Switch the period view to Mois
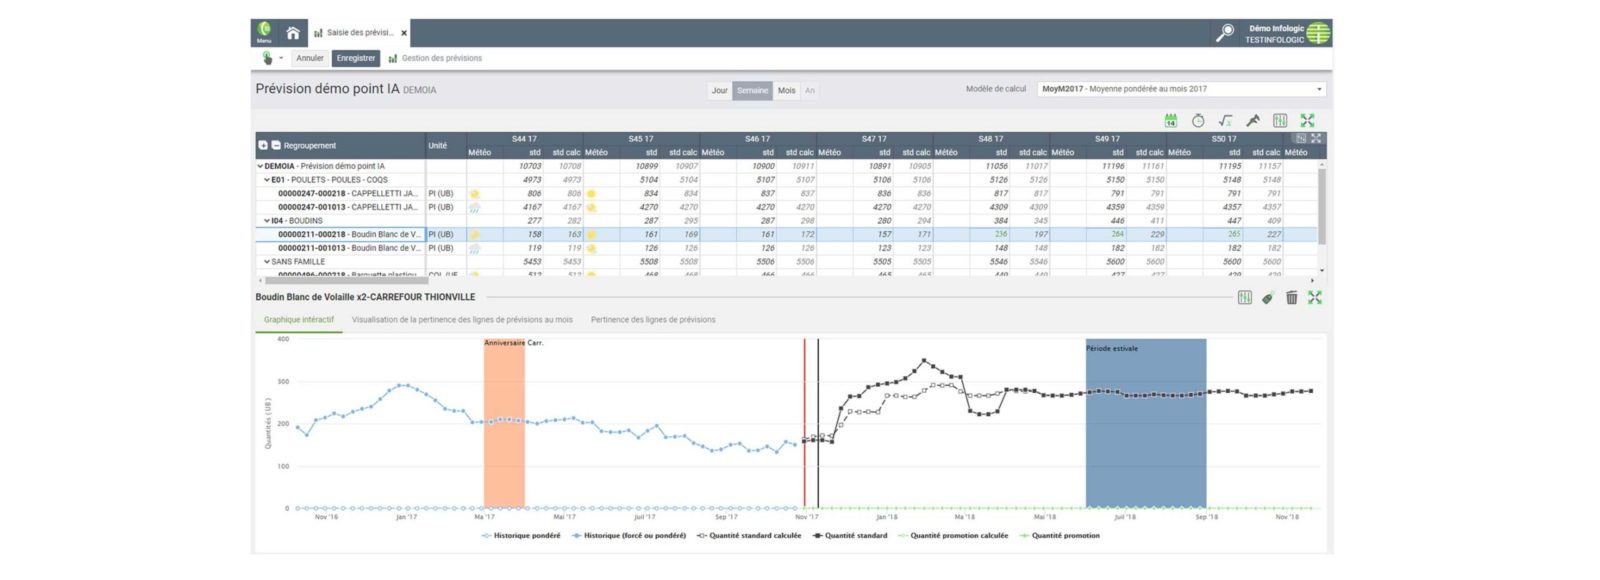The width and height of the screenshot is (1600, 580). tap(787, 90)
